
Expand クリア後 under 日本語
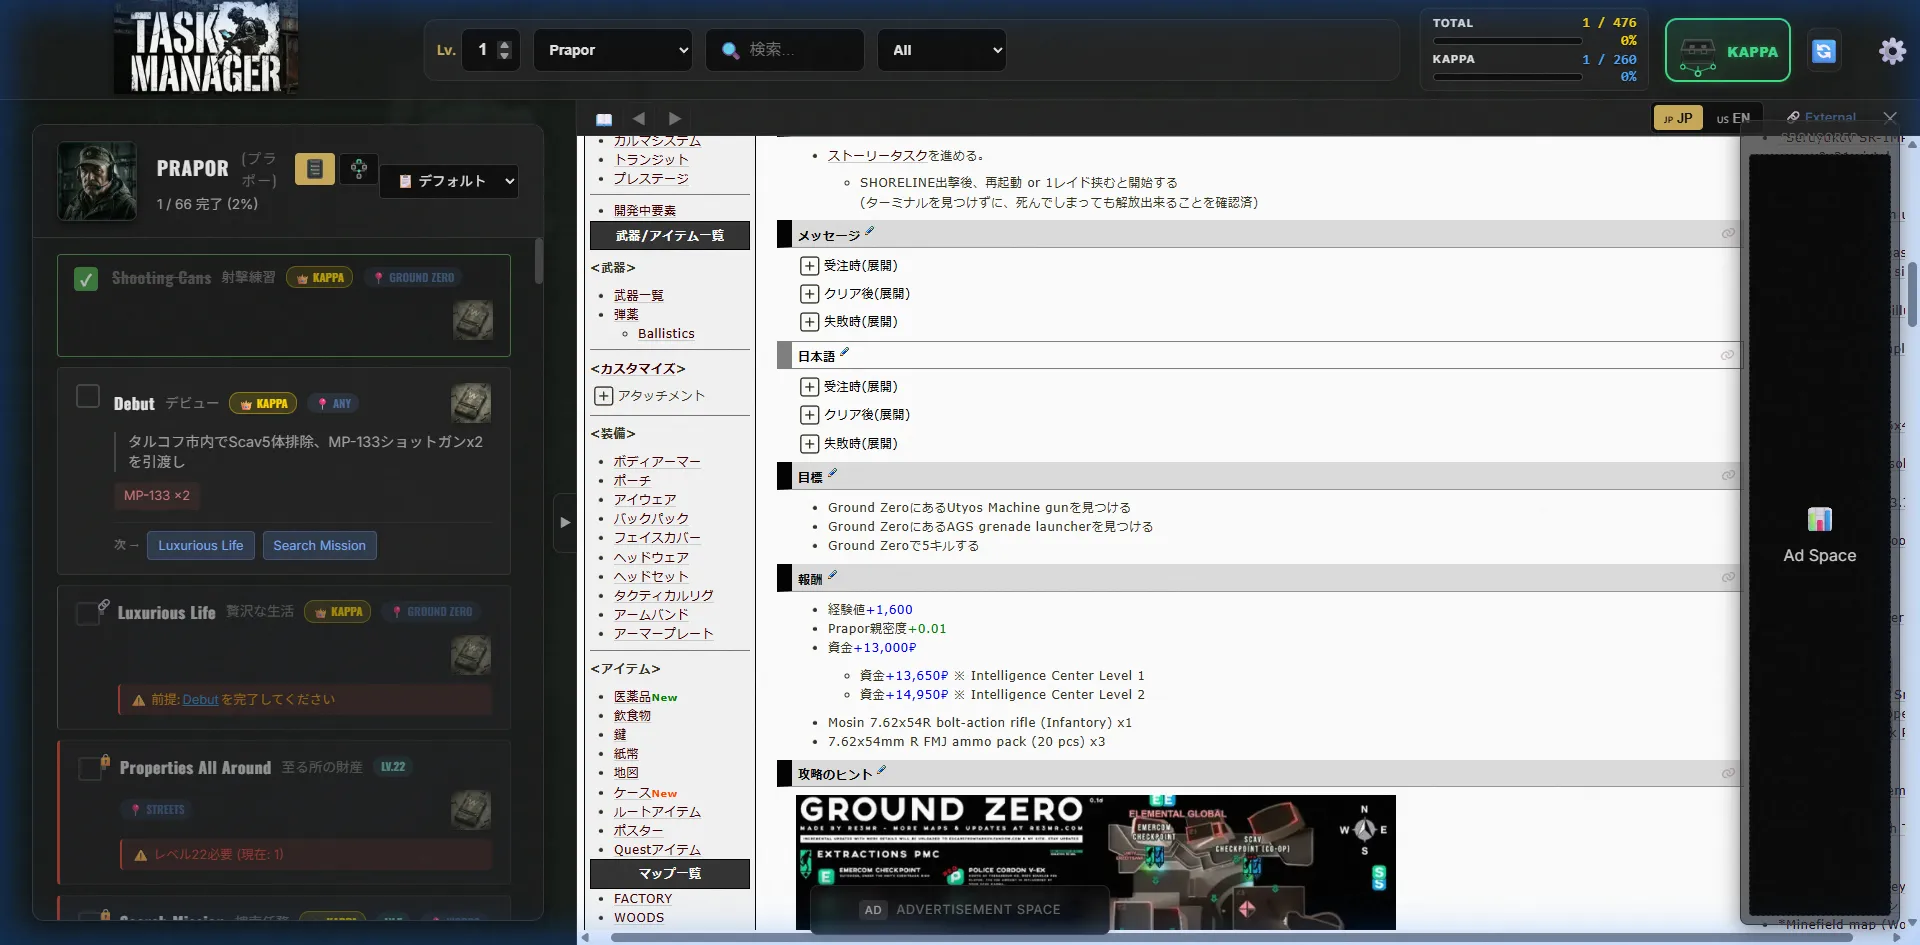(810, 415)
